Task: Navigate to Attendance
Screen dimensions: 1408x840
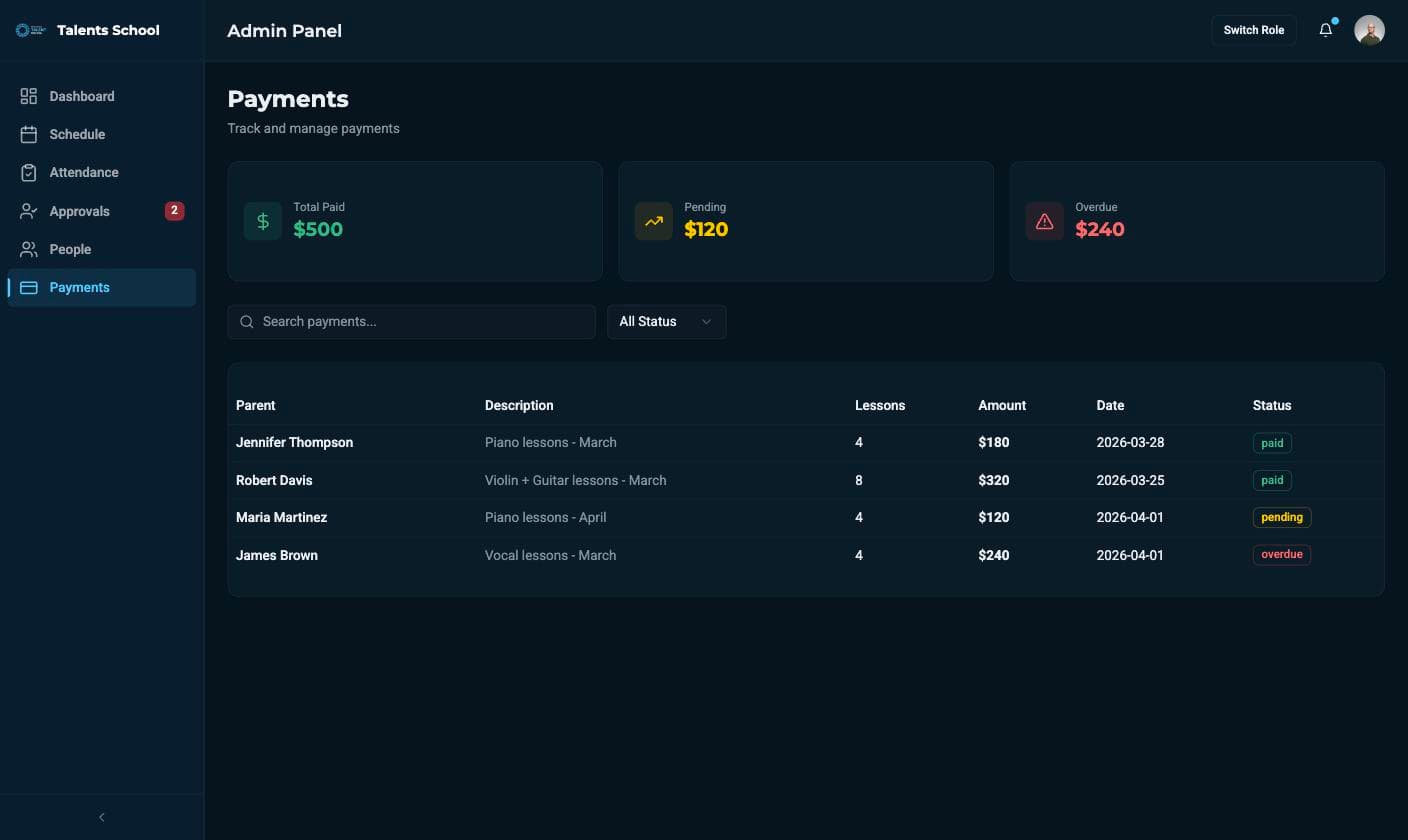Action: click(101, 172)
